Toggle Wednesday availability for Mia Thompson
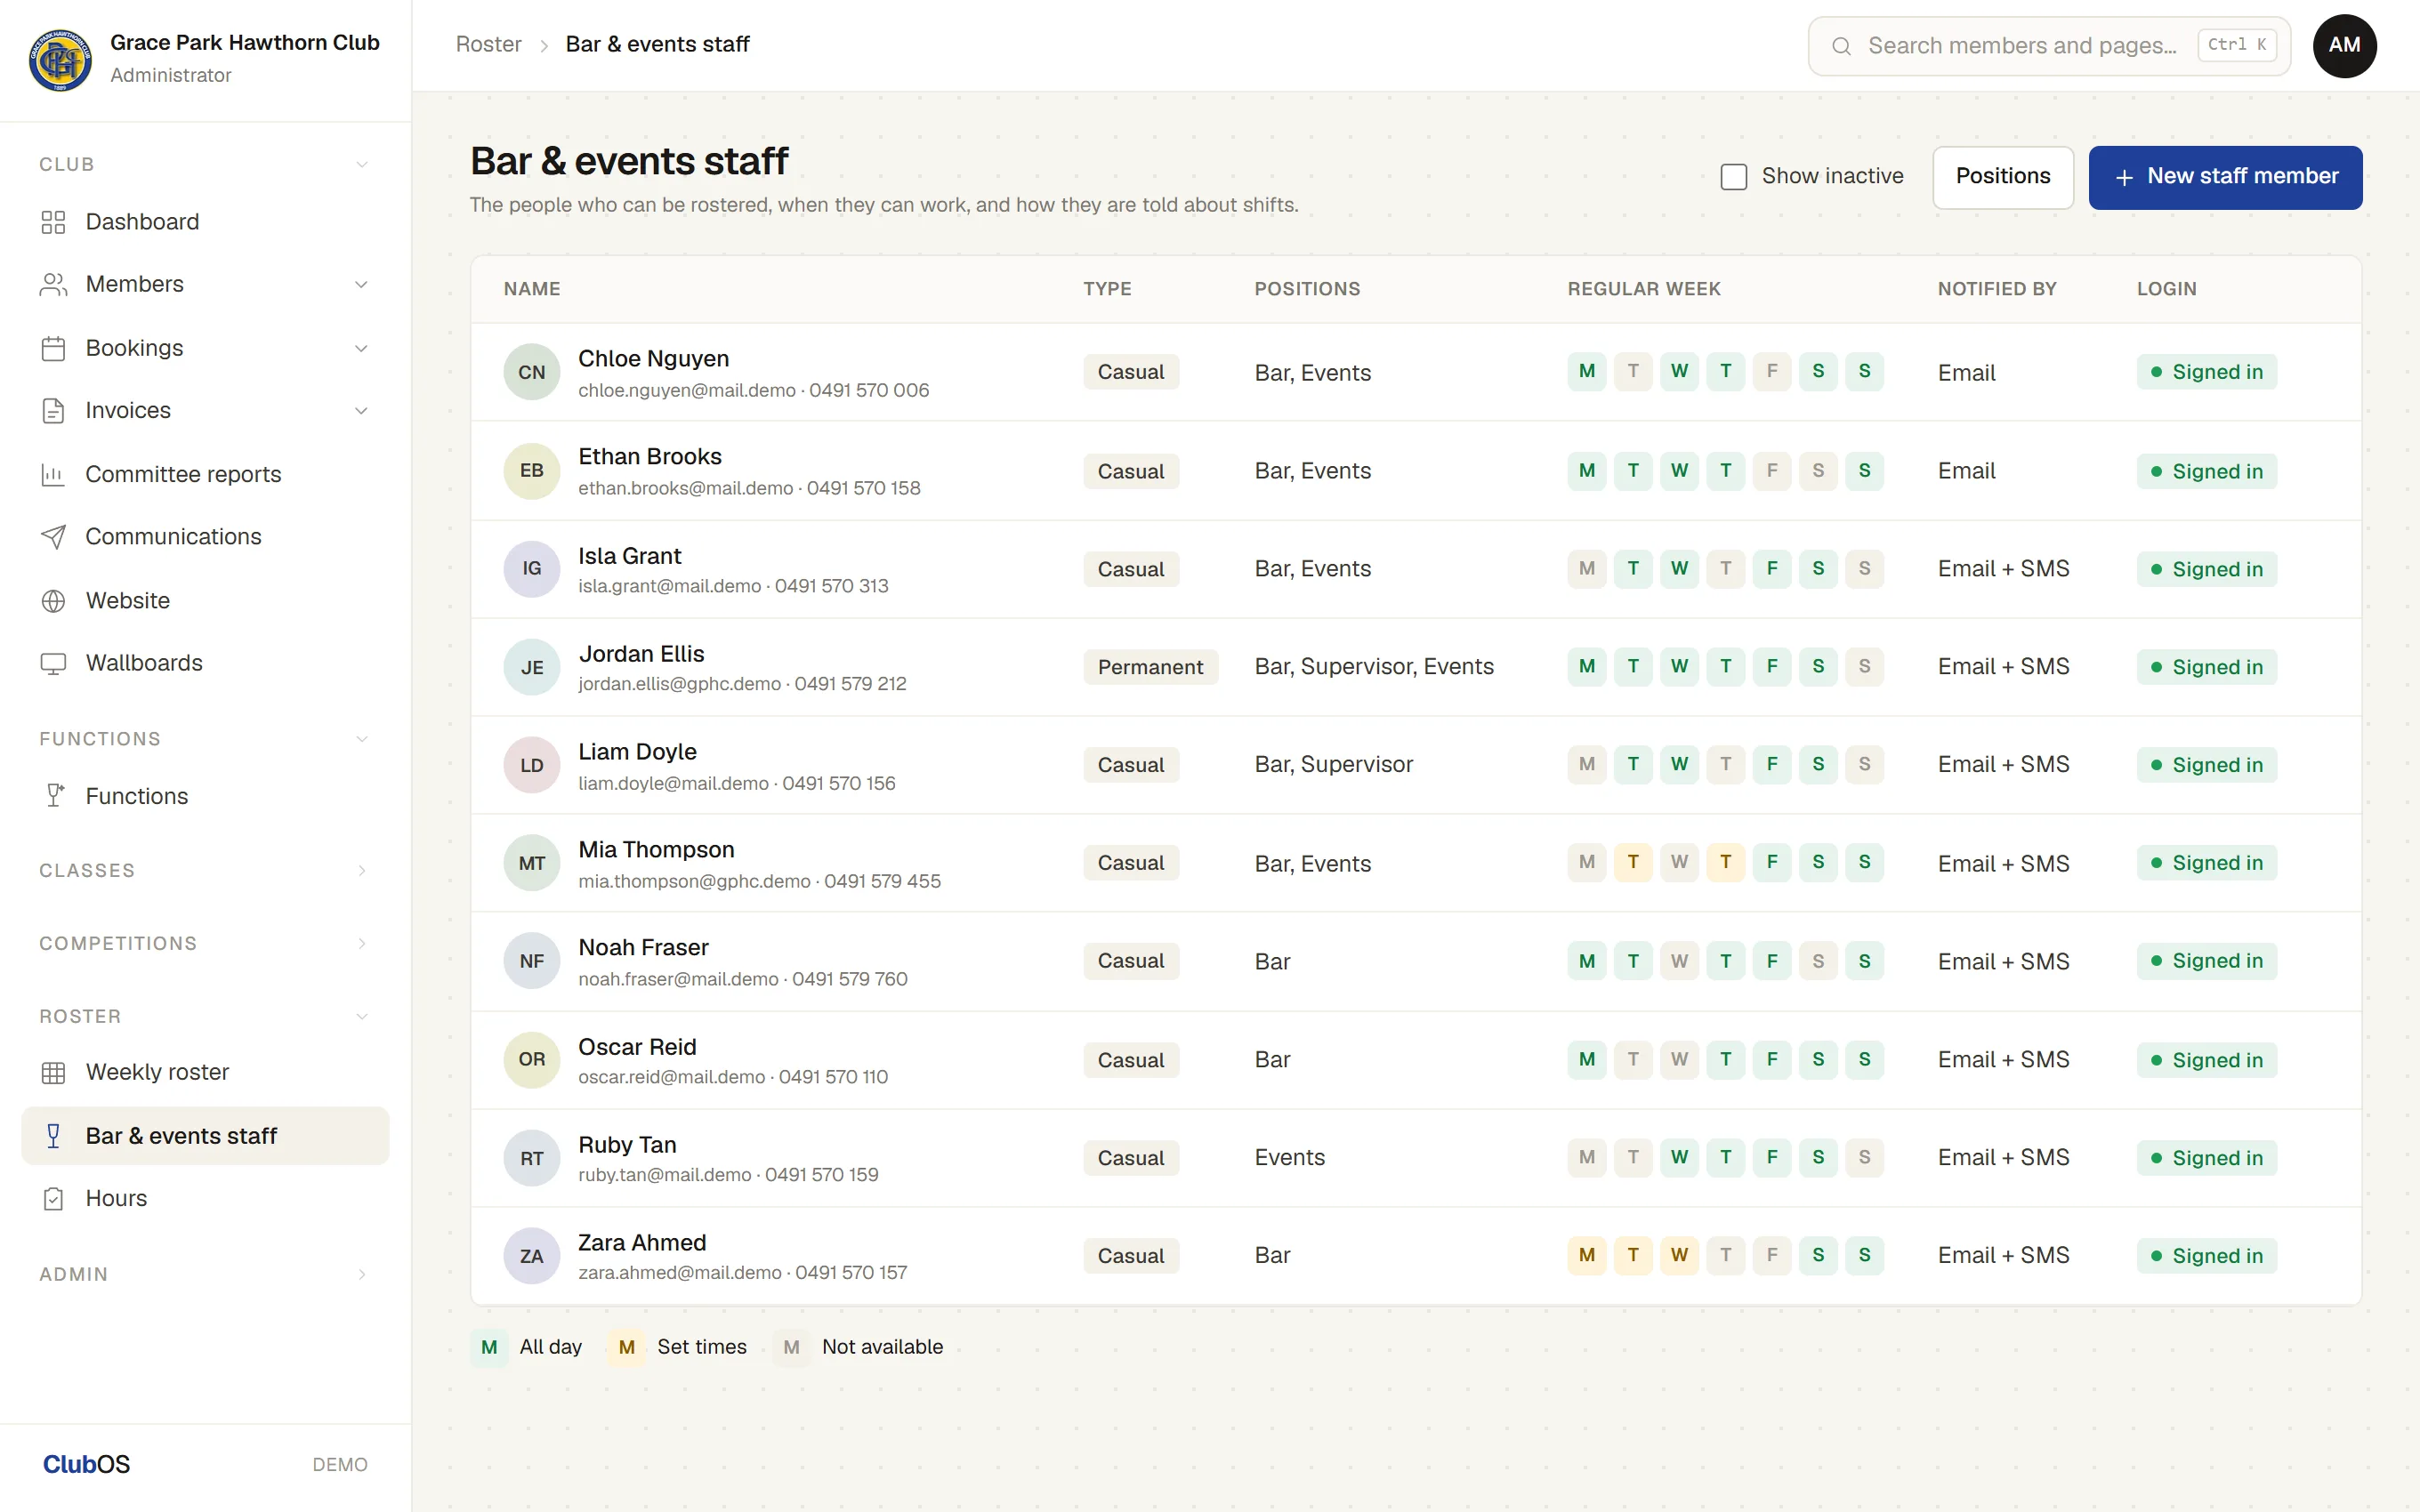 coord(1679,862)
